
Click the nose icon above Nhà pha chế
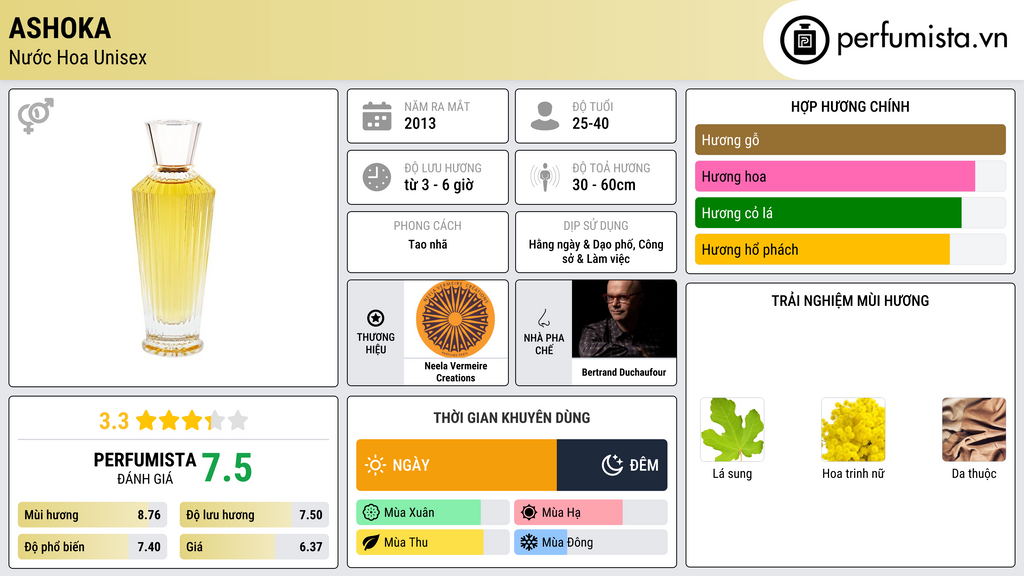[543, 318]
